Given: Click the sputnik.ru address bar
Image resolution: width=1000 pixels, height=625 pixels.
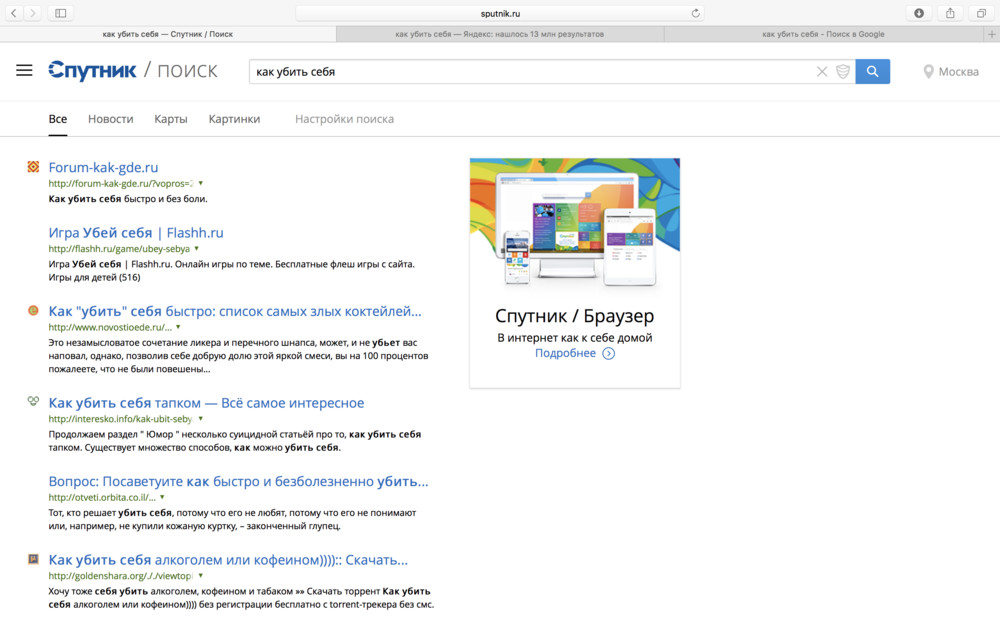Looking at the screenshot, I should (500, 13).
